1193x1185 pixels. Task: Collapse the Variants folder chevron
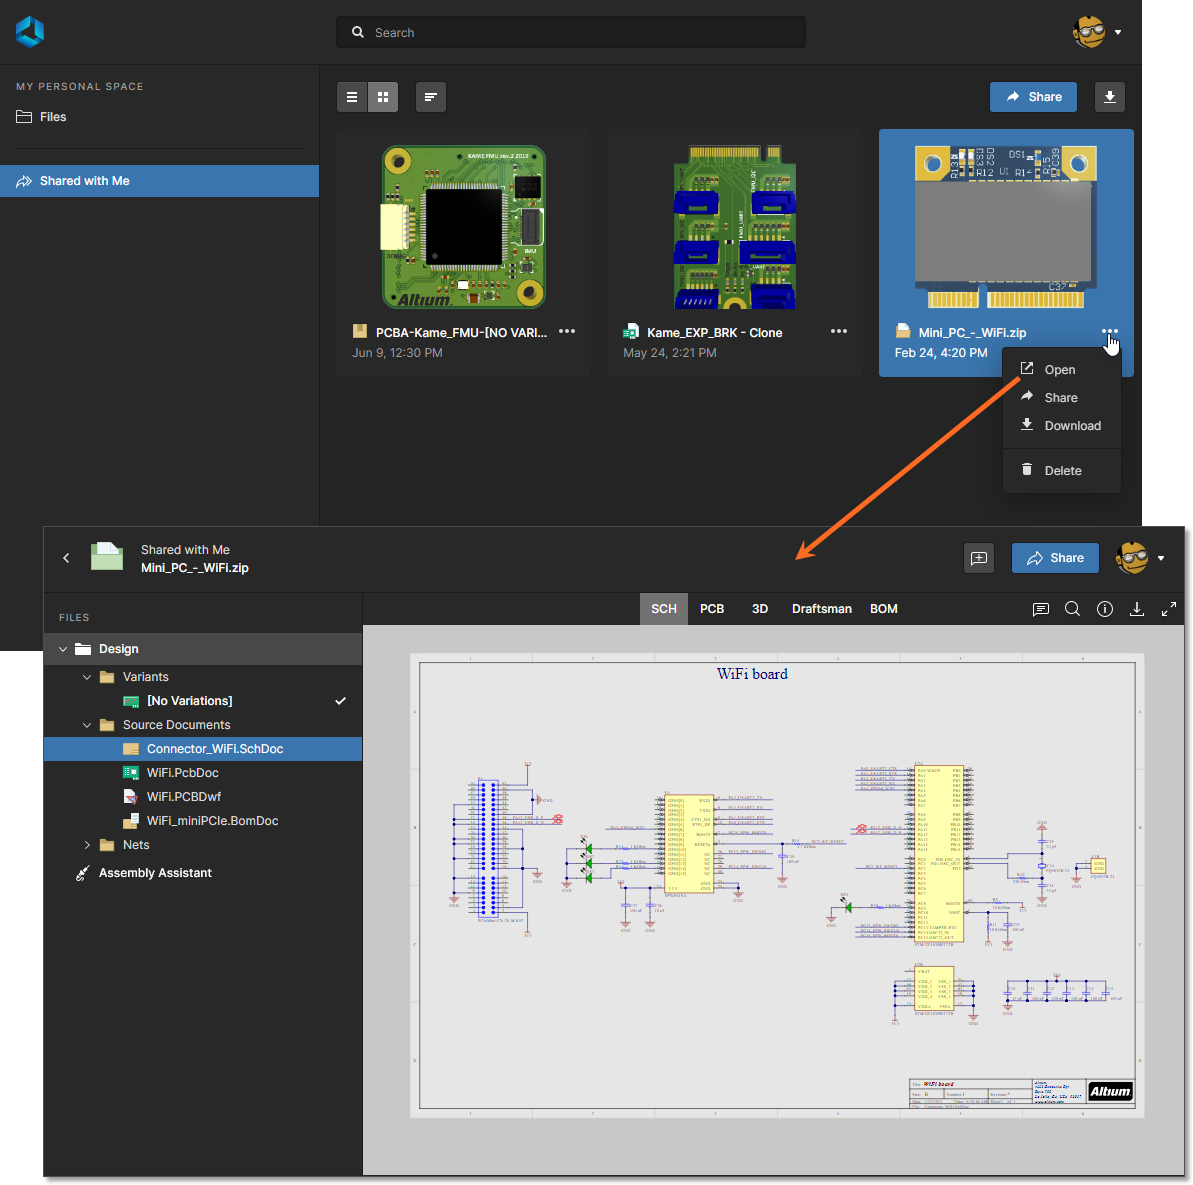pyautogui.click(x=87, y=677)
